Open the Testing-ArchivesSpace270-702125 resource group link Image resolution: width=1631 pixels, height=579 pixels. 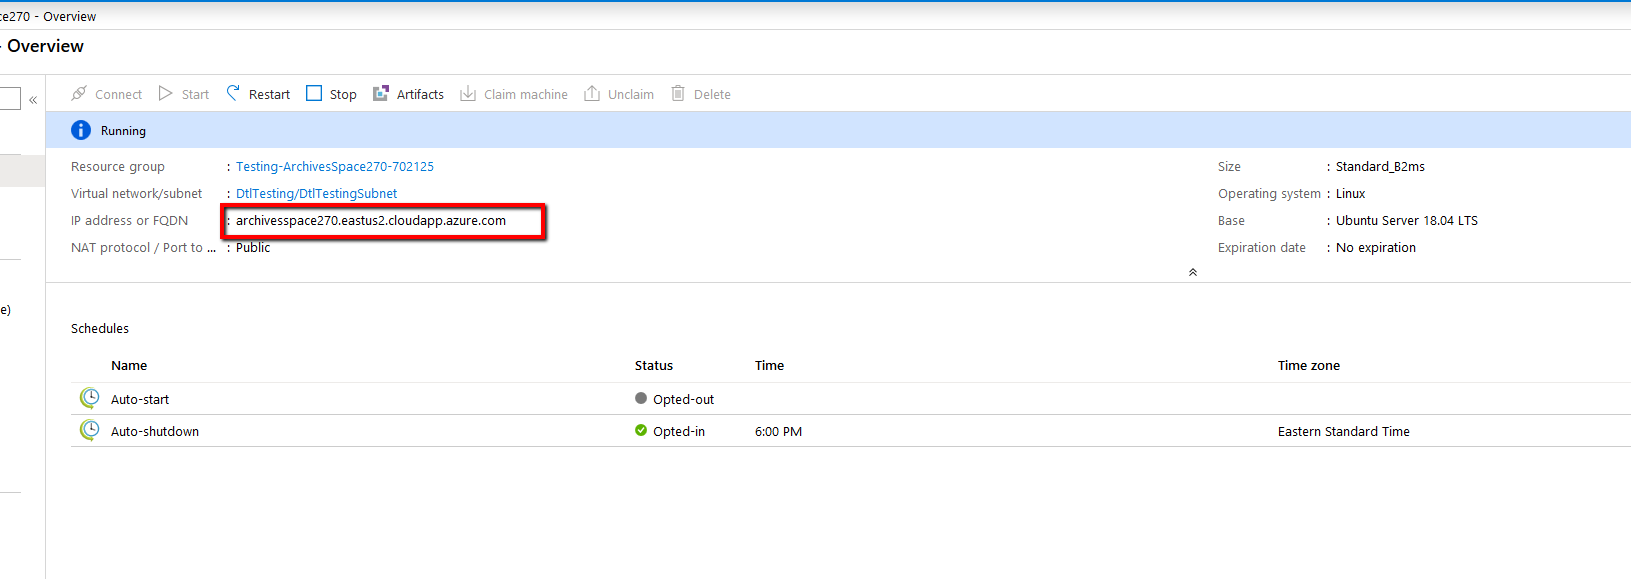click(335, 167)
